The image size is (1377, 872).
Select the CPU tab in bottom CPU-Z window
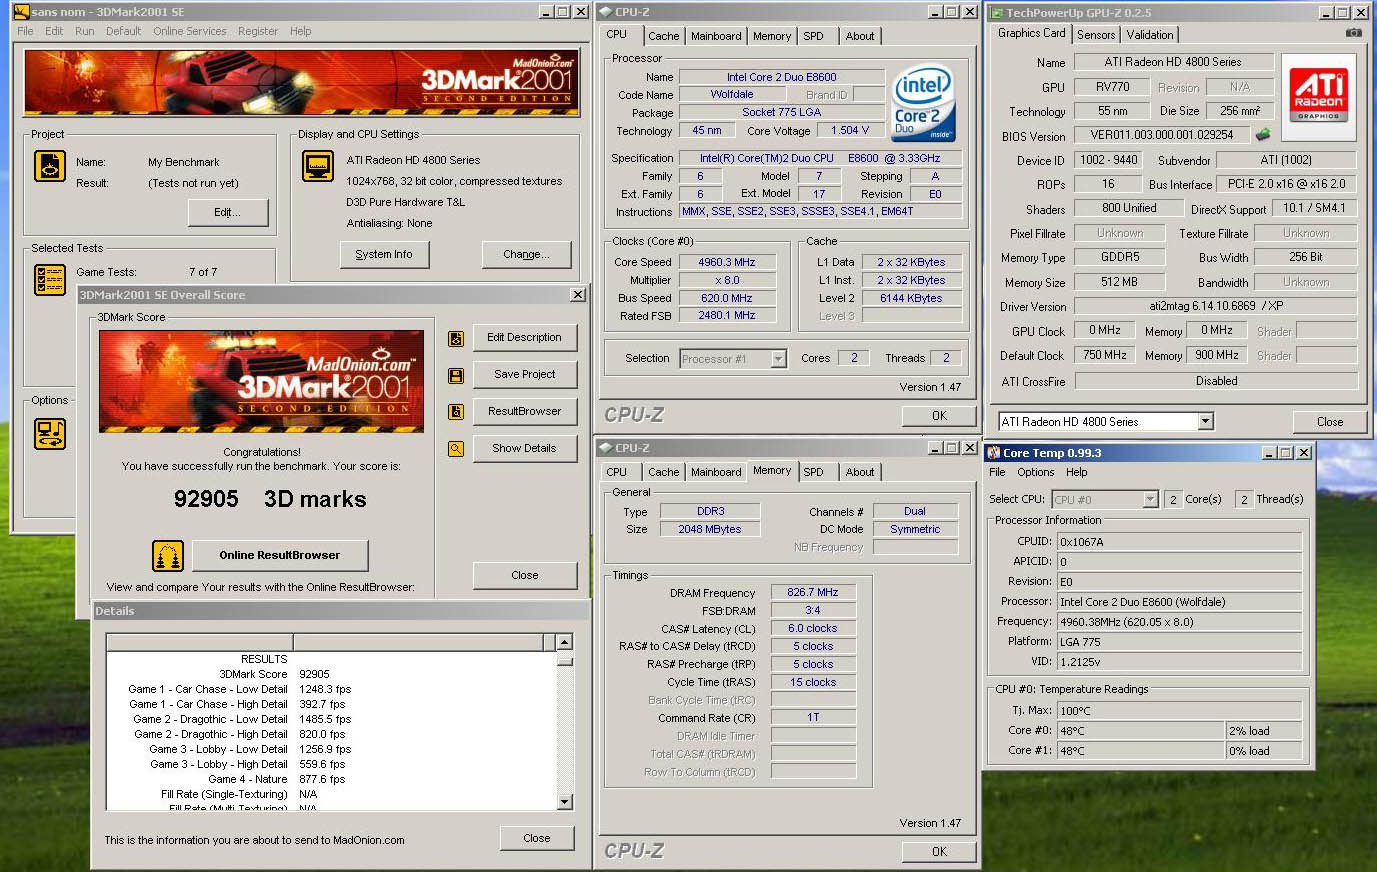[x=617, y=472]
